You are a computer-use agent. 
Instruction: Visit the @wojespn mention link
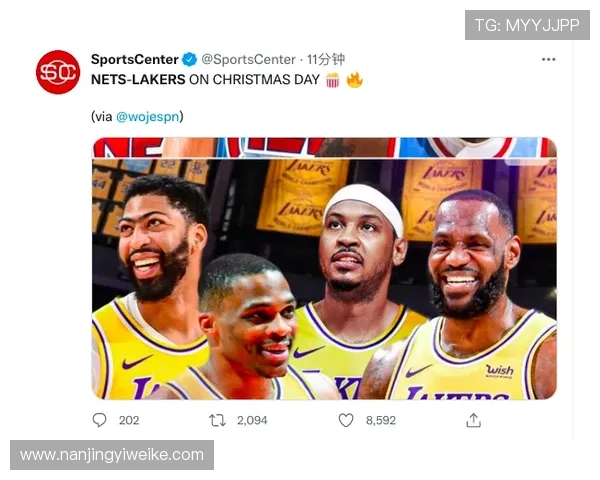[148, 116]
